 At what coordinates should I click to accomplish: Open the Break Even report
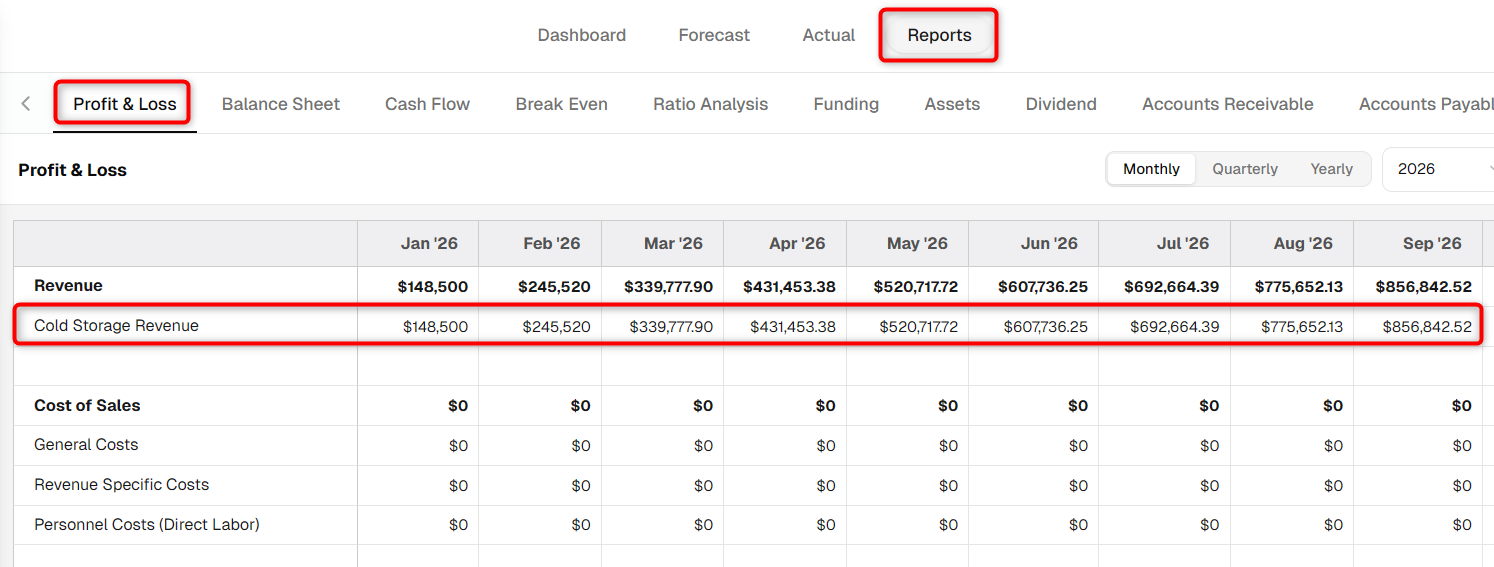(562, 104)
